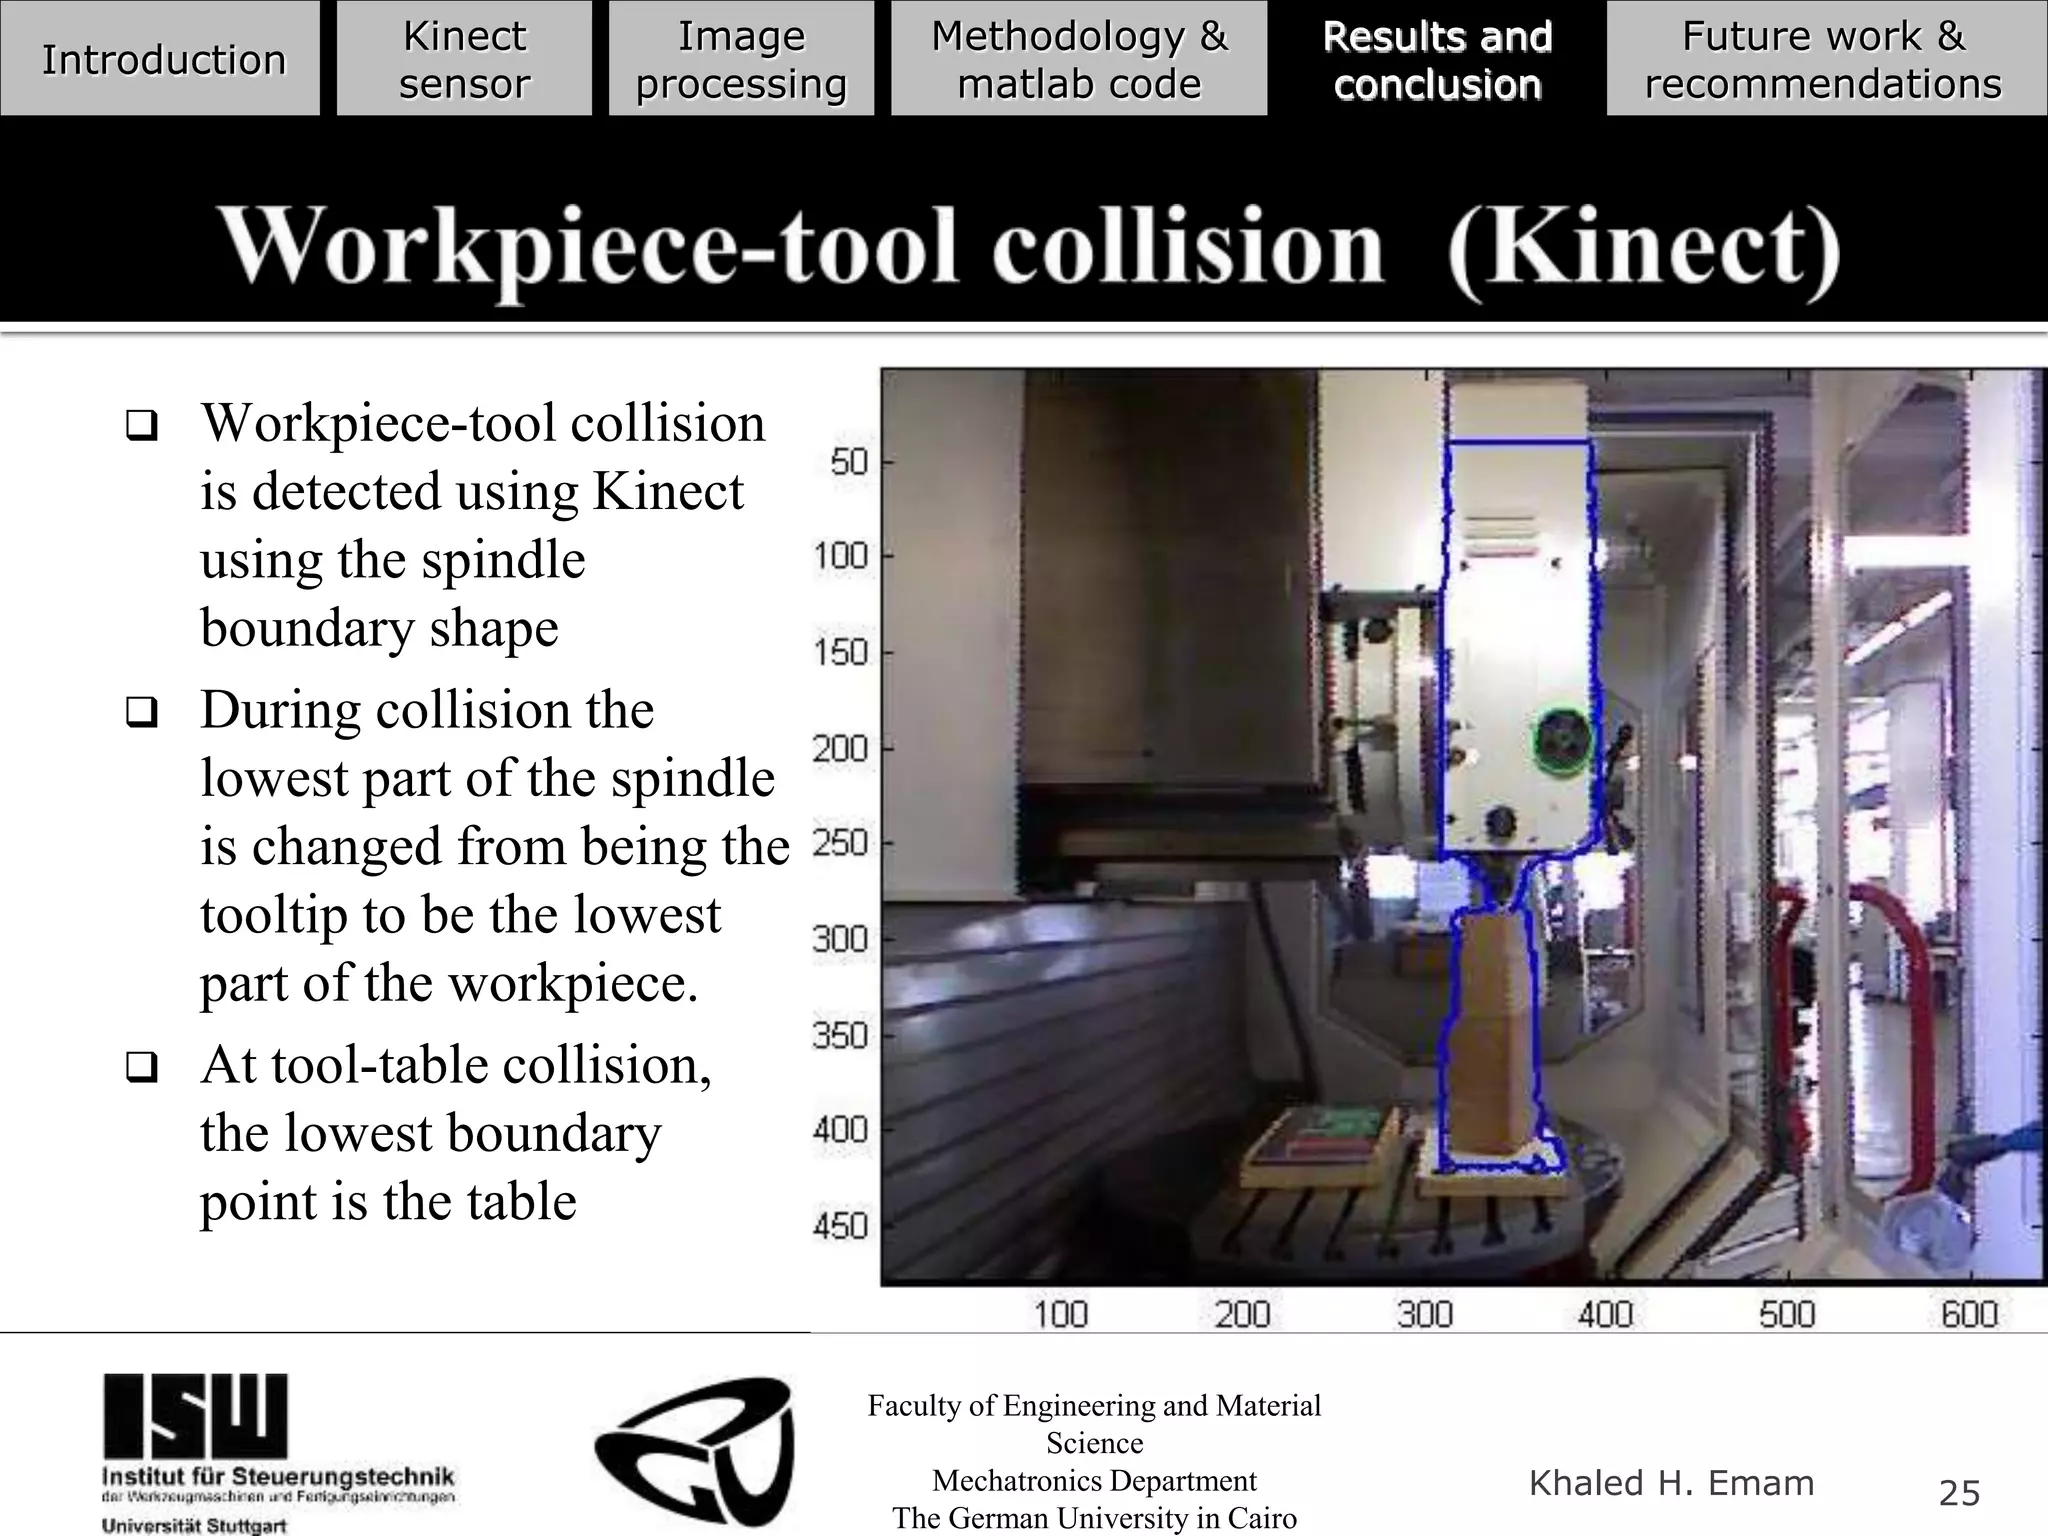Click the ISW Institut für Steuerungstechnik logo
Viewport: 2048px width, 1536px height.
tap(279, 1453)
